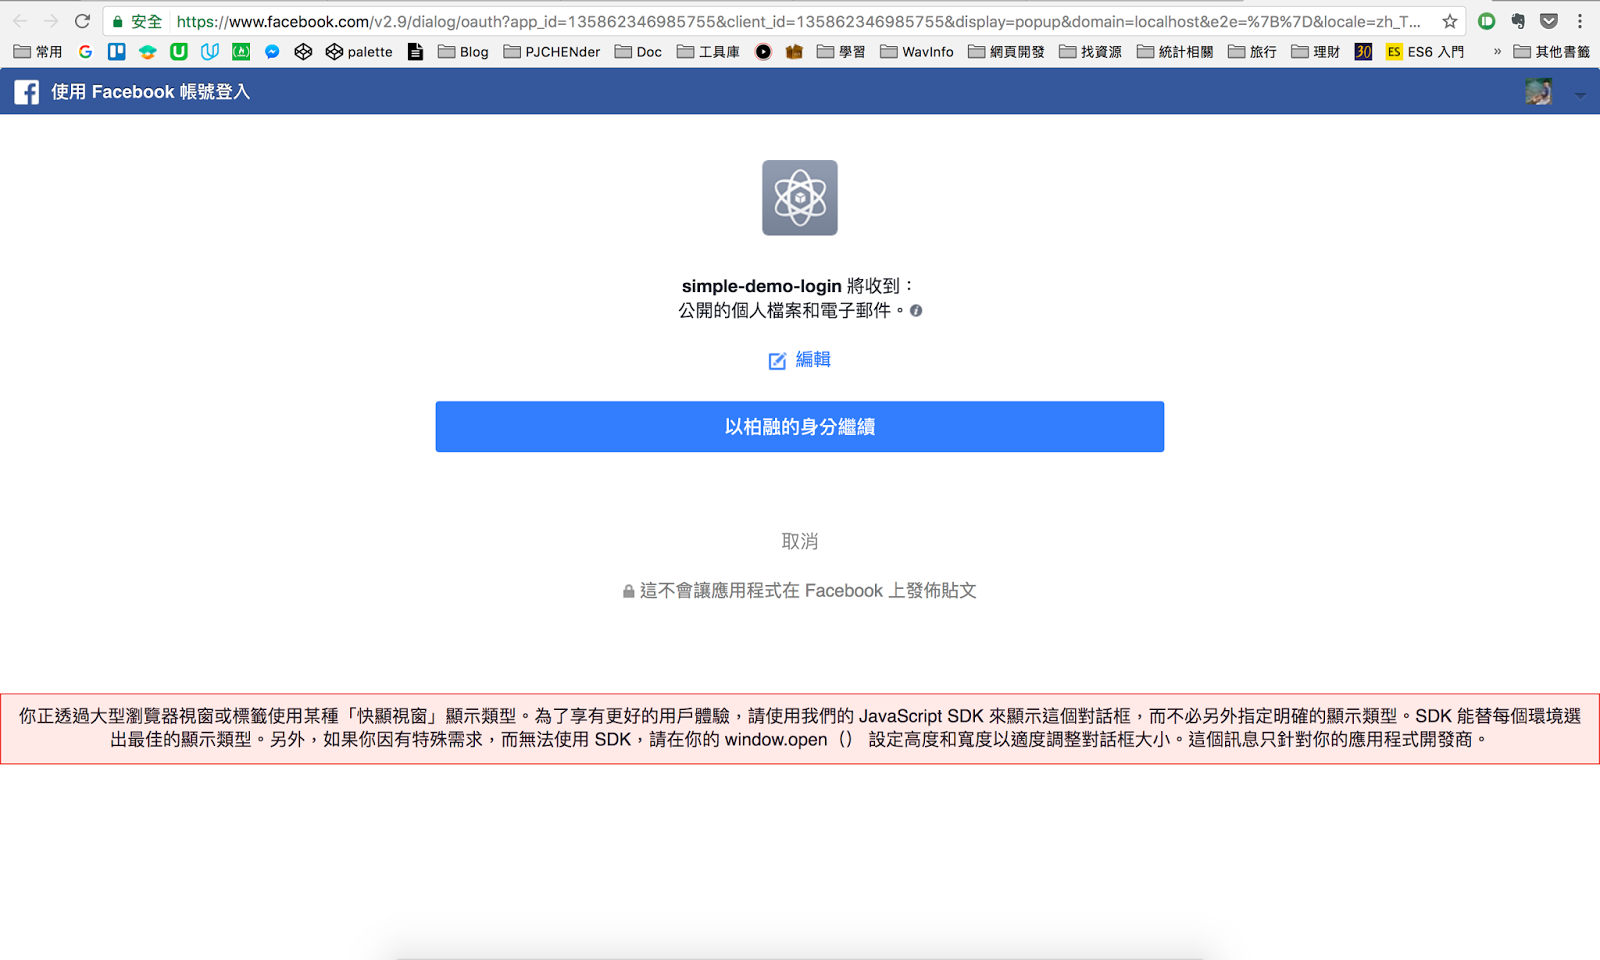The width and height of the screenshot is (1600, 960).
Task: Show hidden bookmarks with » chevron
Action: pos(1497,51)
